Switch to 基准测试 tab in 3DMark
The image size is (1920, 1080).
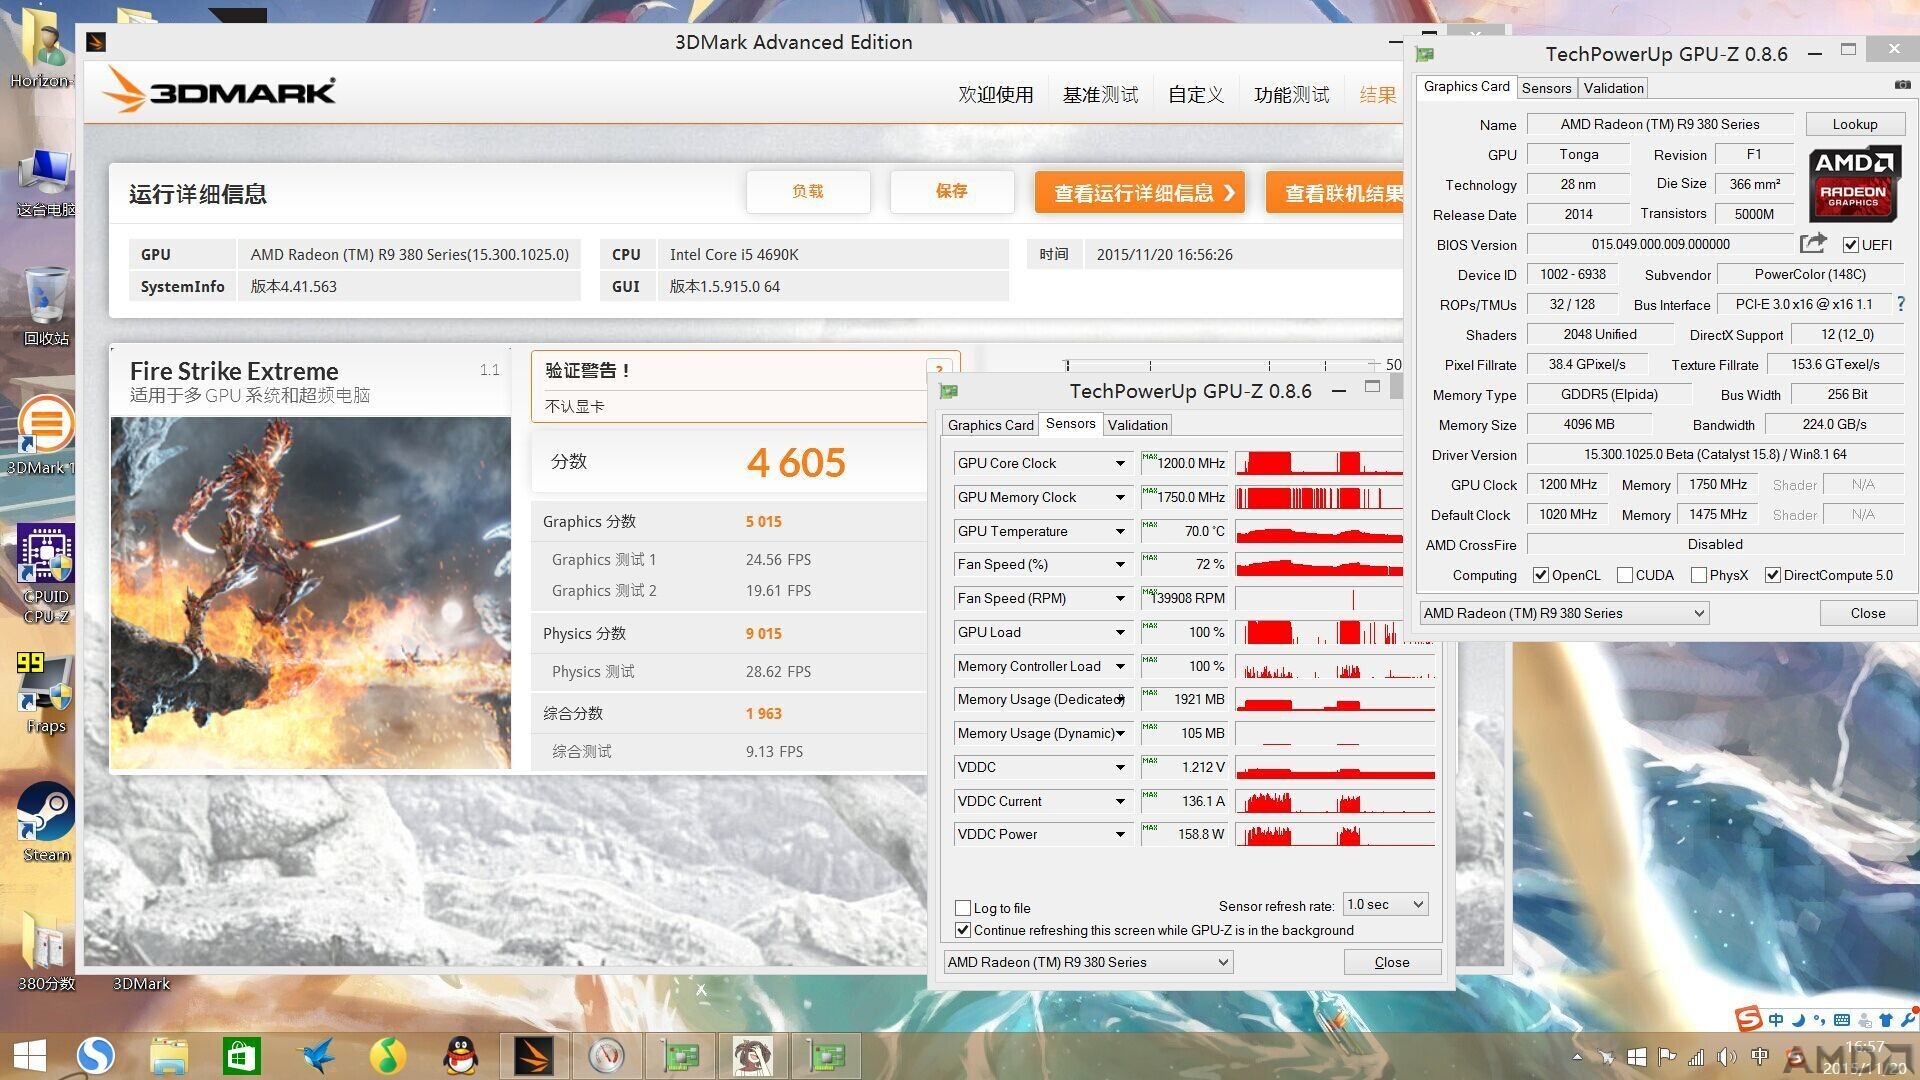[1100, 95]
